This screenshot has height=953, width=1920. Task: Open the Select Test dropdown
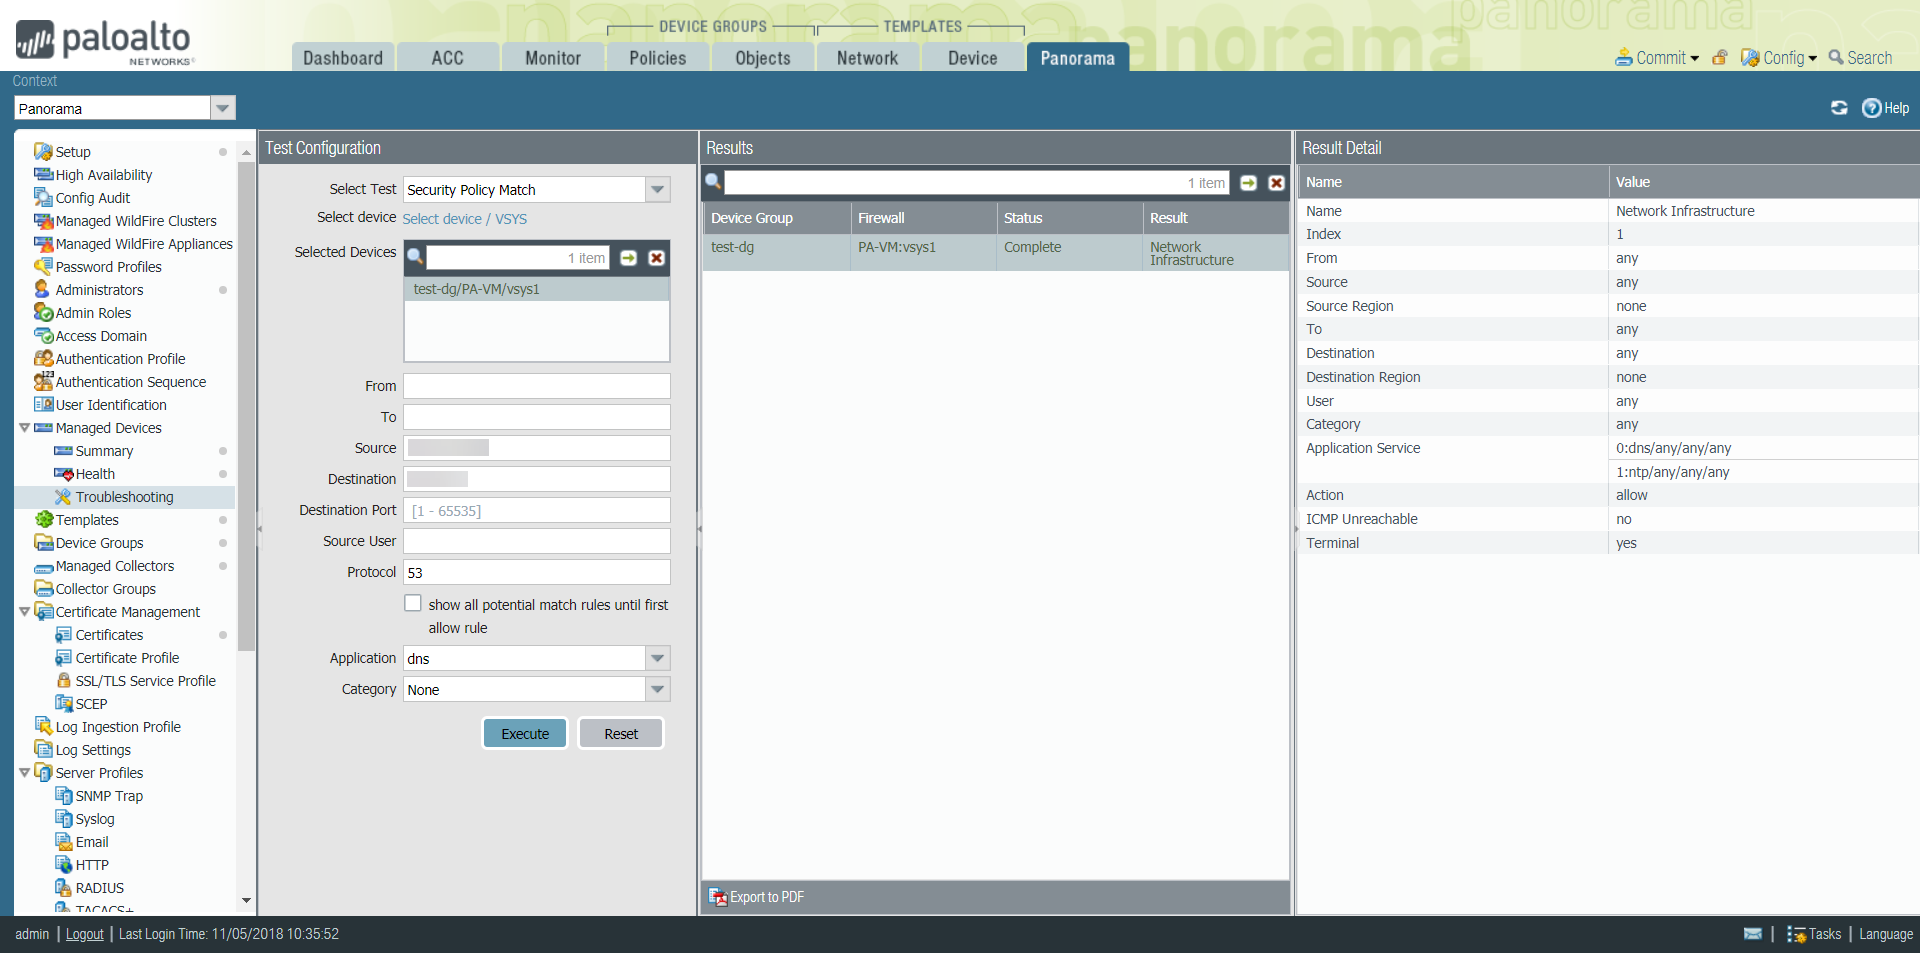click(657, 190)
